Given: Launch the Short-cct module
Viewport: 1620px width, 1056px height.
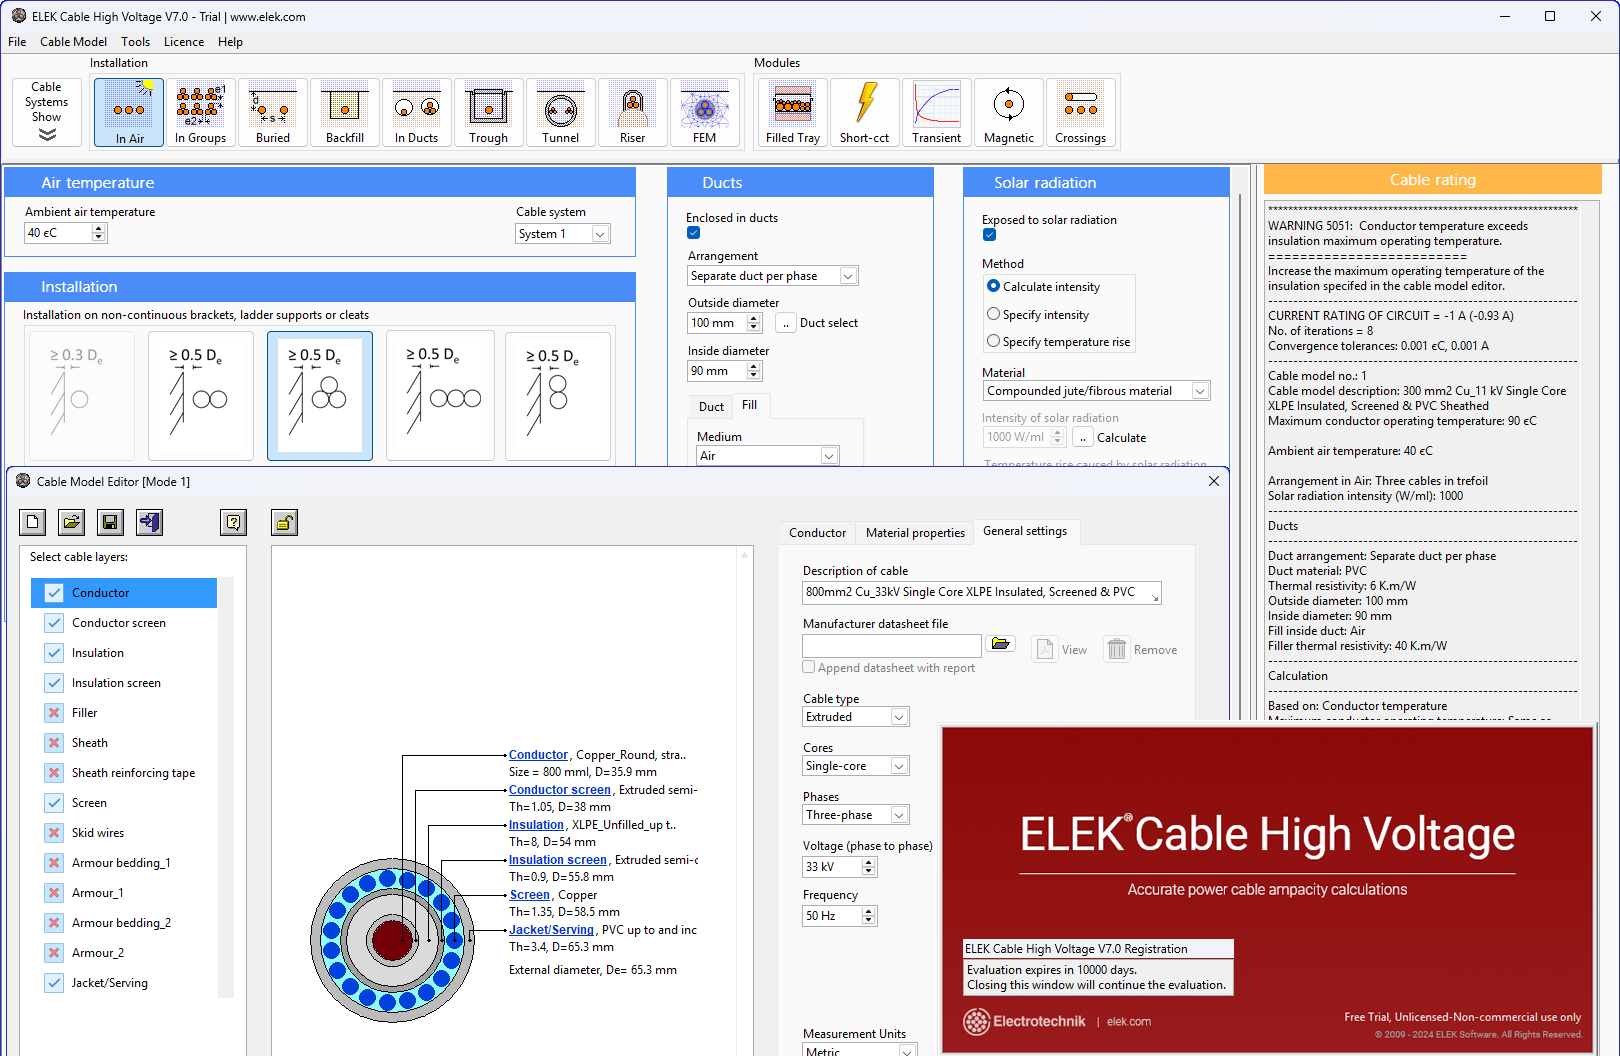Looking at the screenshot, I should click(865, 113).
